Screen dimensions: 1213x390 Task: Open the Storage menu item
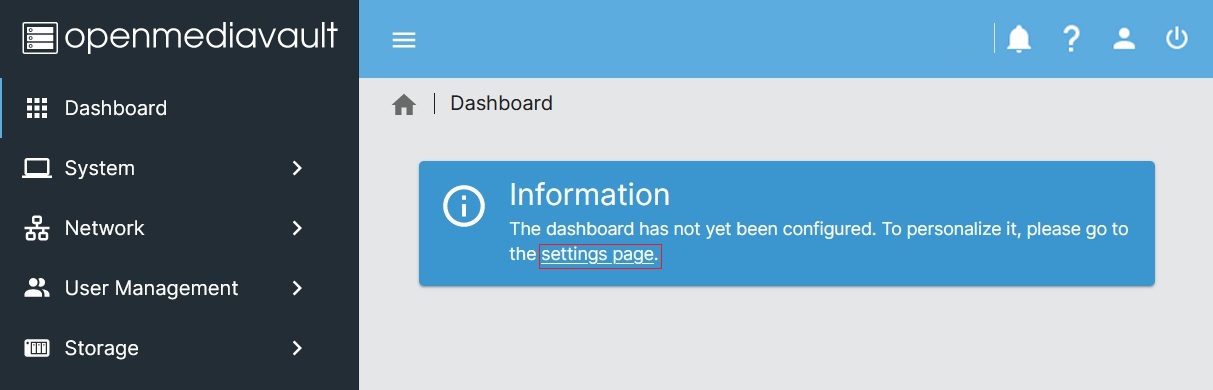(180, 348)
